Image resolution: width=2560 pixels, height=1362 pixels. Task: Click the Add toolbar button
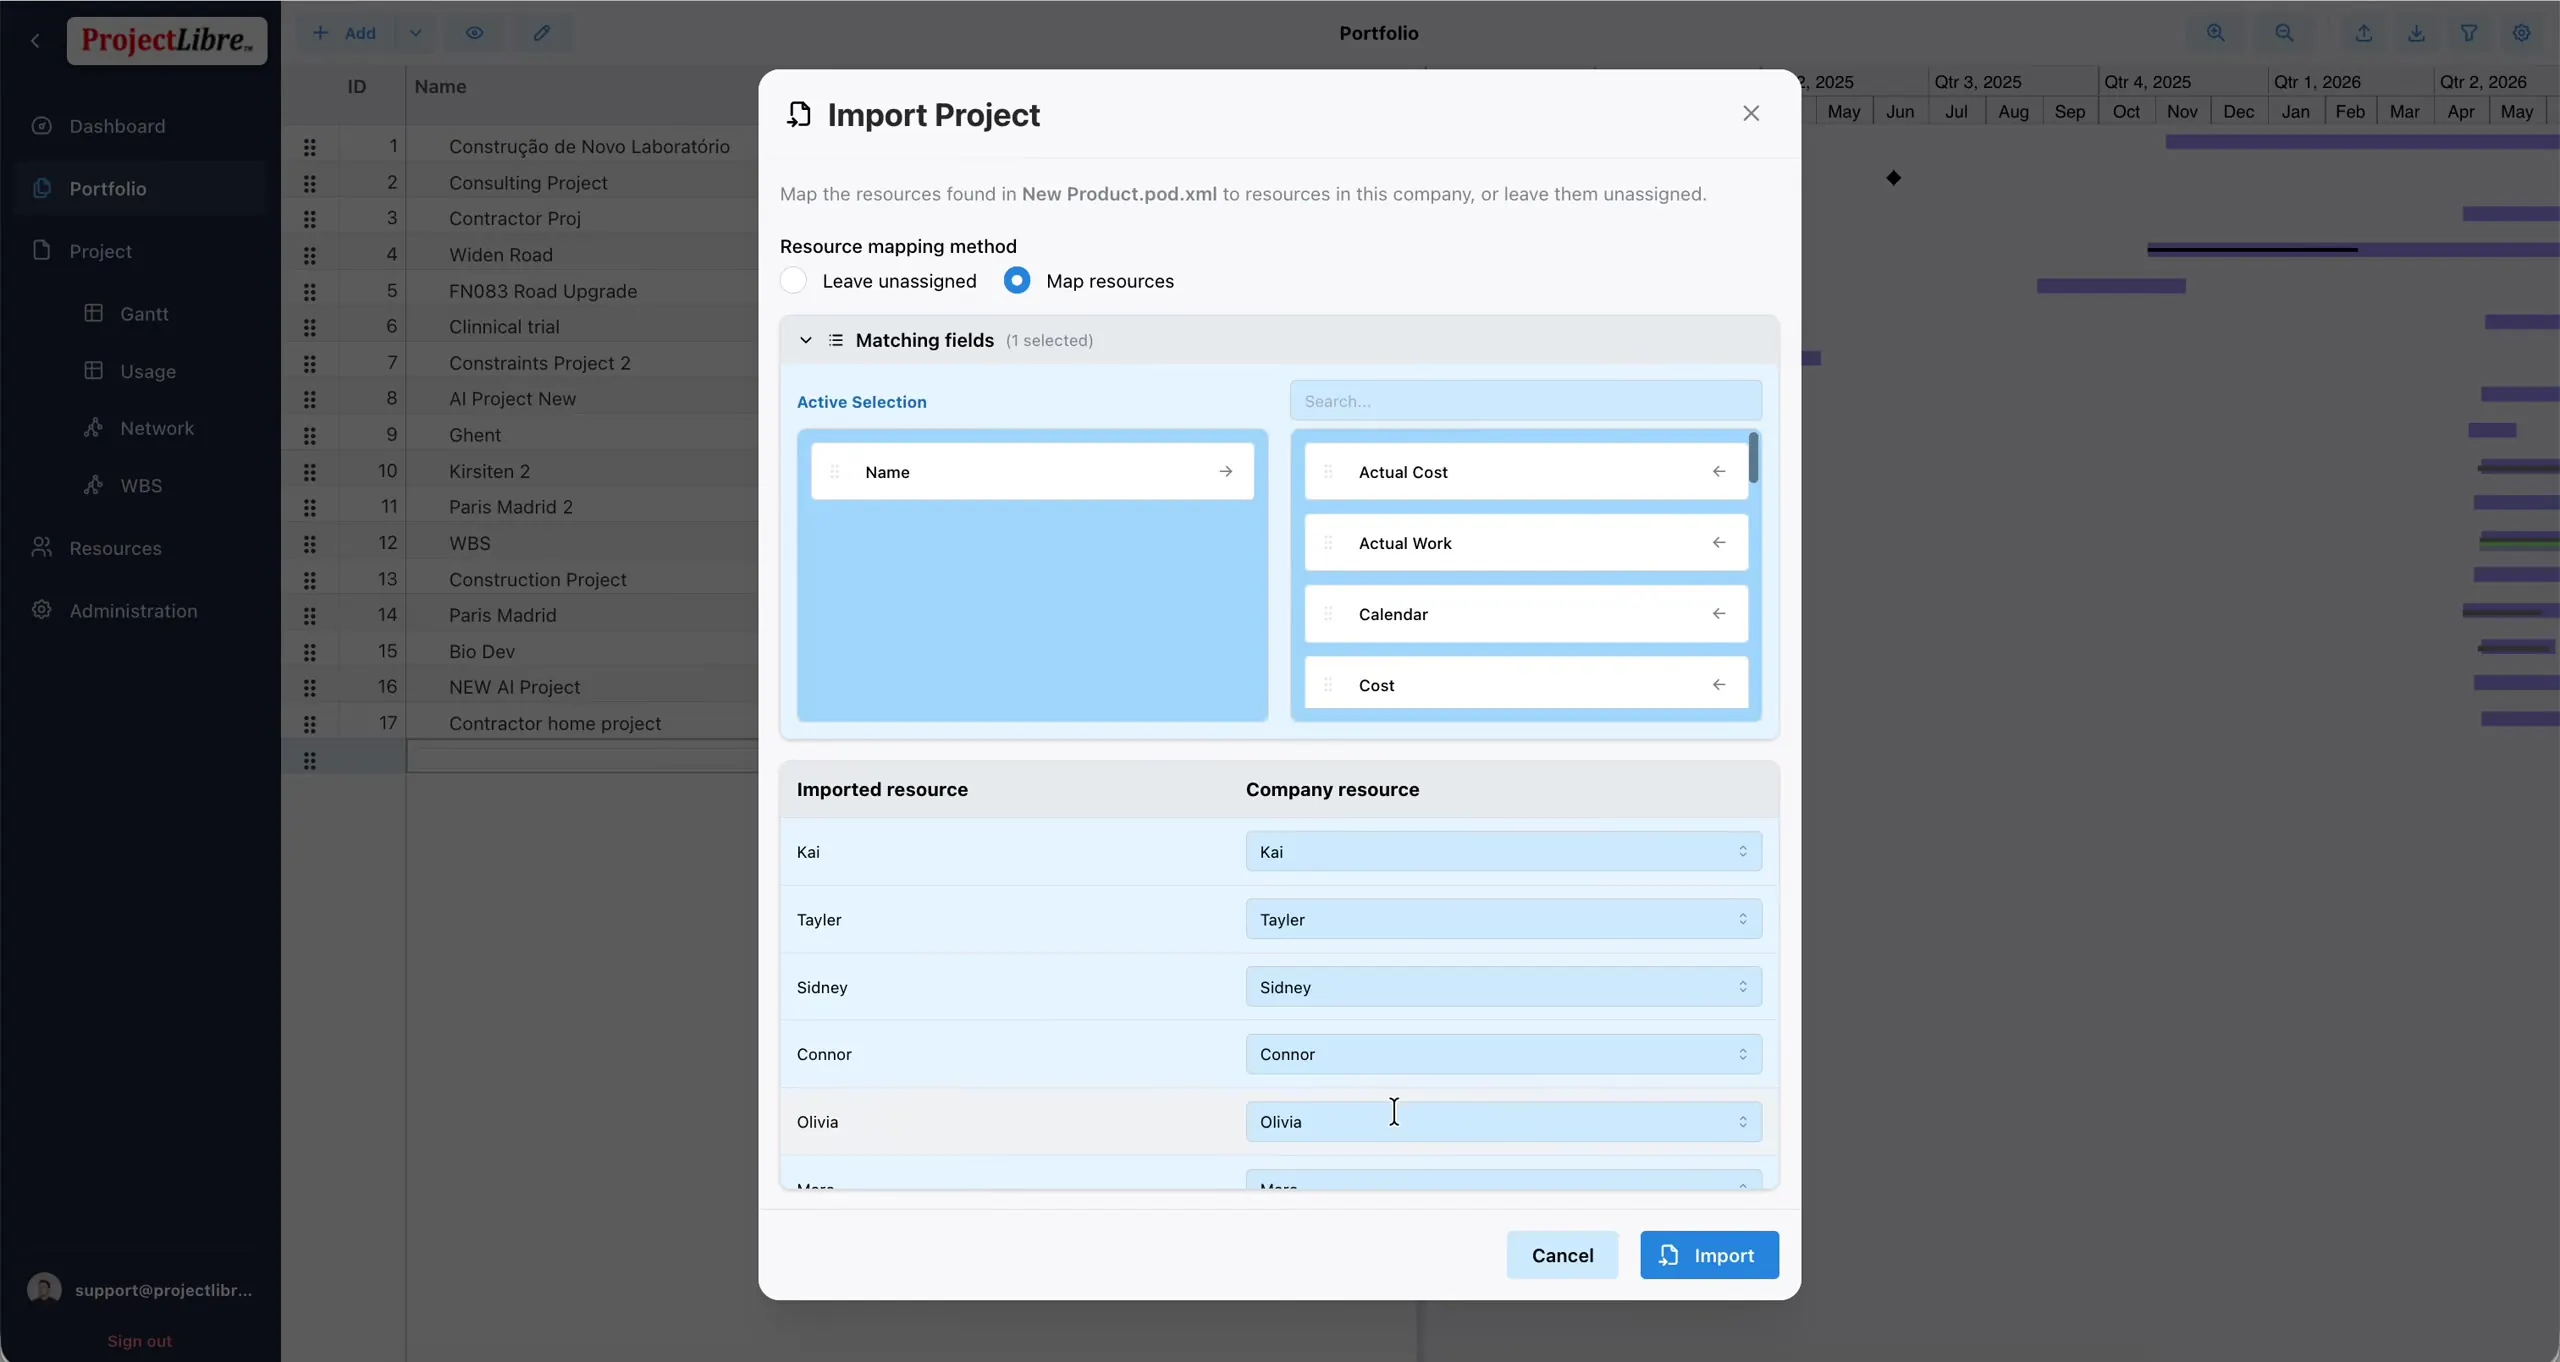(344, 33)
